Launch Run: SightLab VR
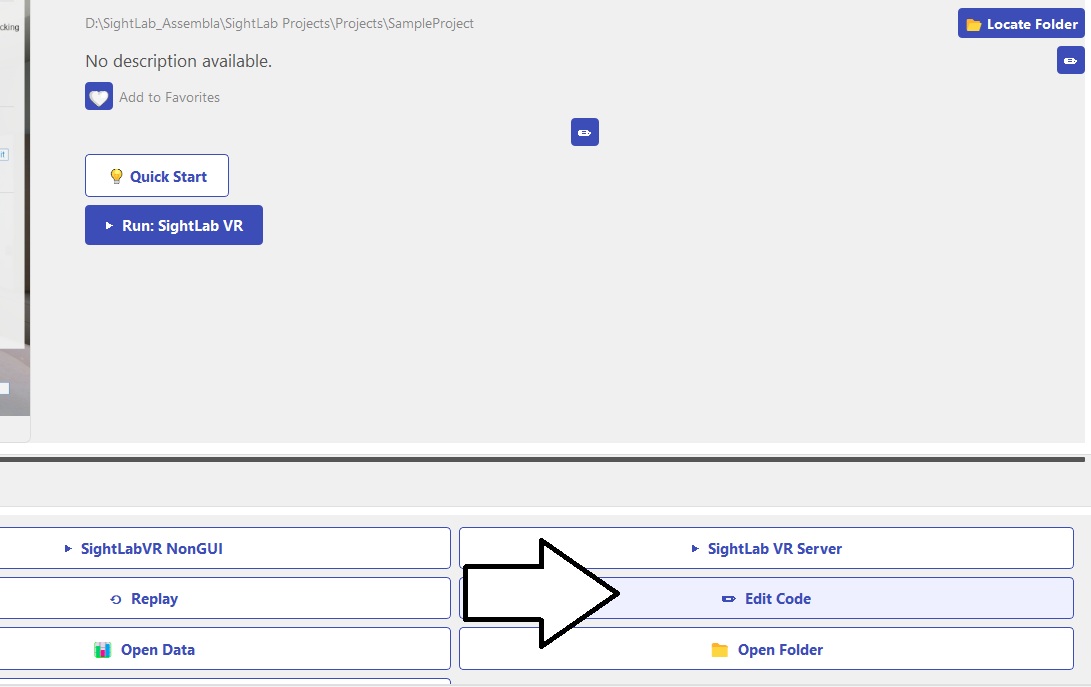 (174, 226)
